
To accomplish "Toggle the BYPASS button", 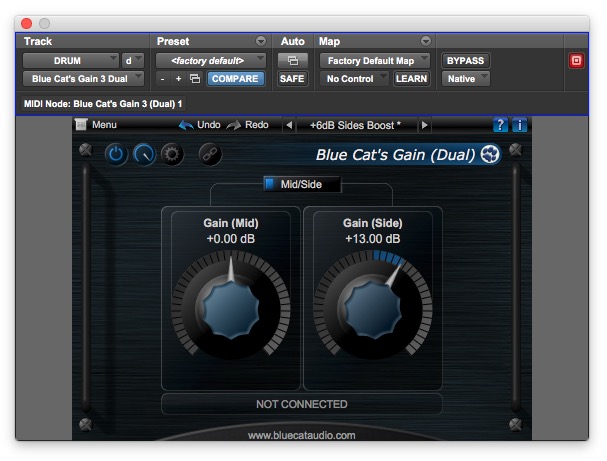I will [x=466, y=61].
